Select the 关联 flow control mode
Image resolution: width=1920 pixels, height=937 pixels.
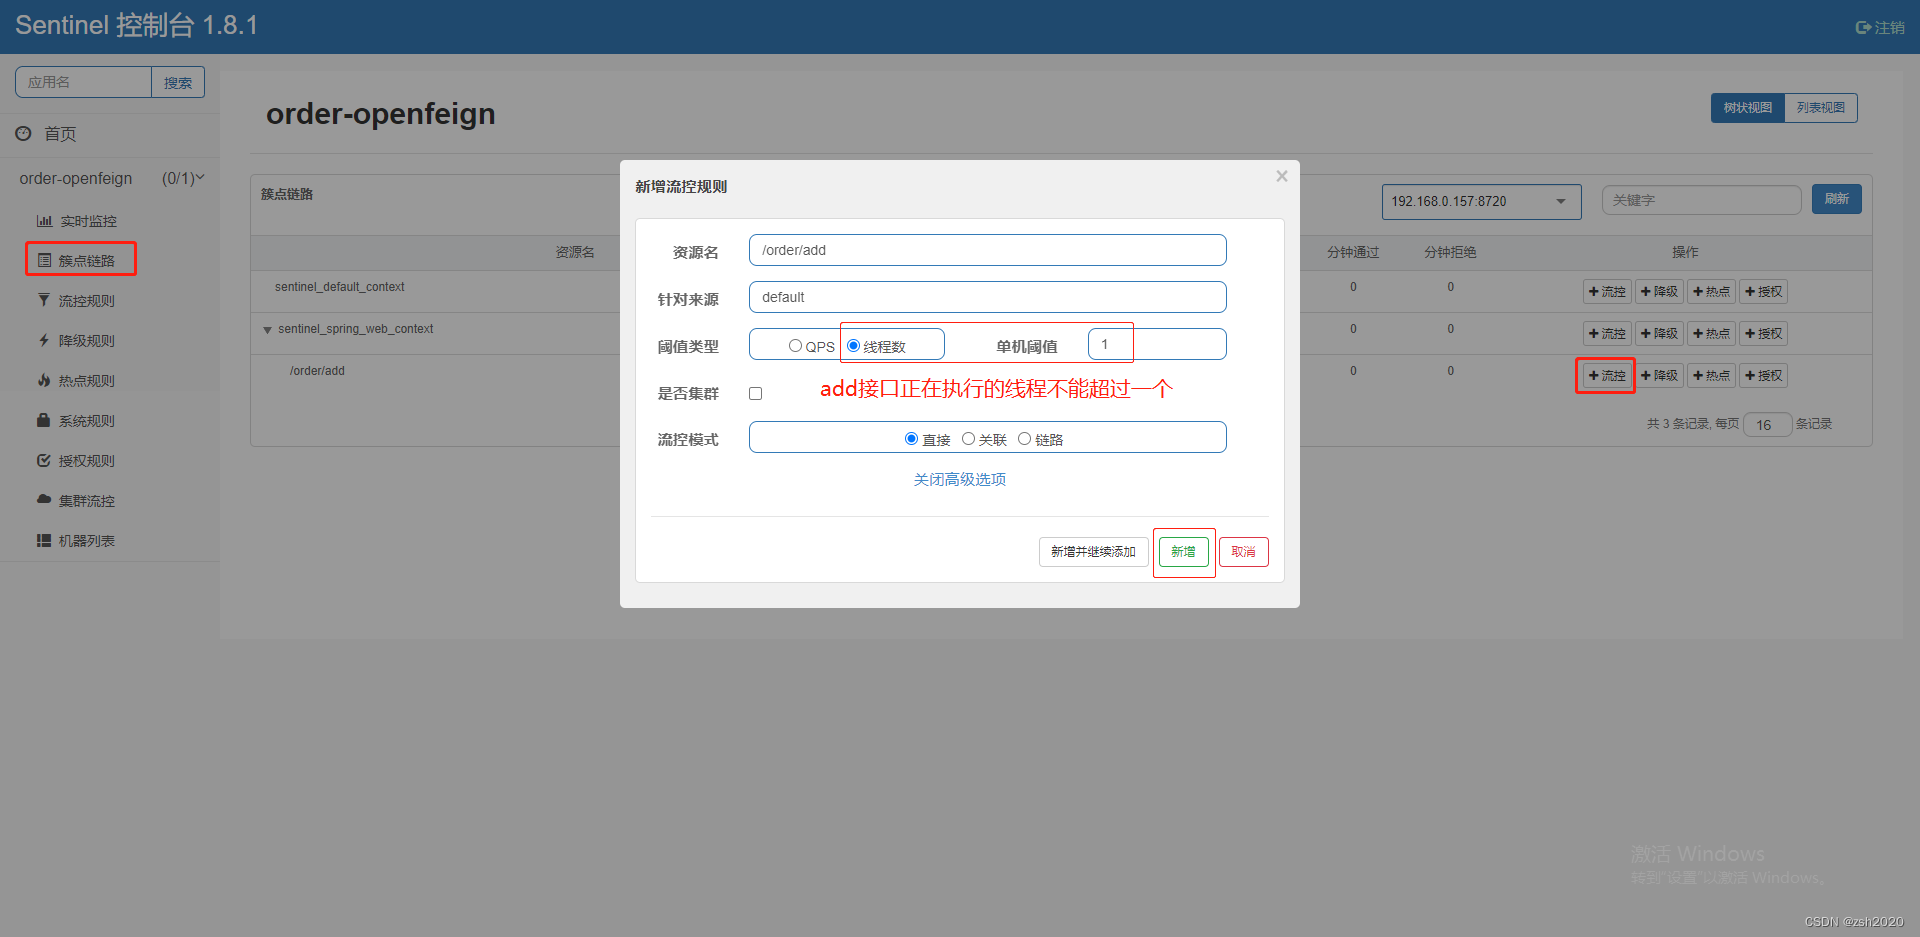coord(968,439)
